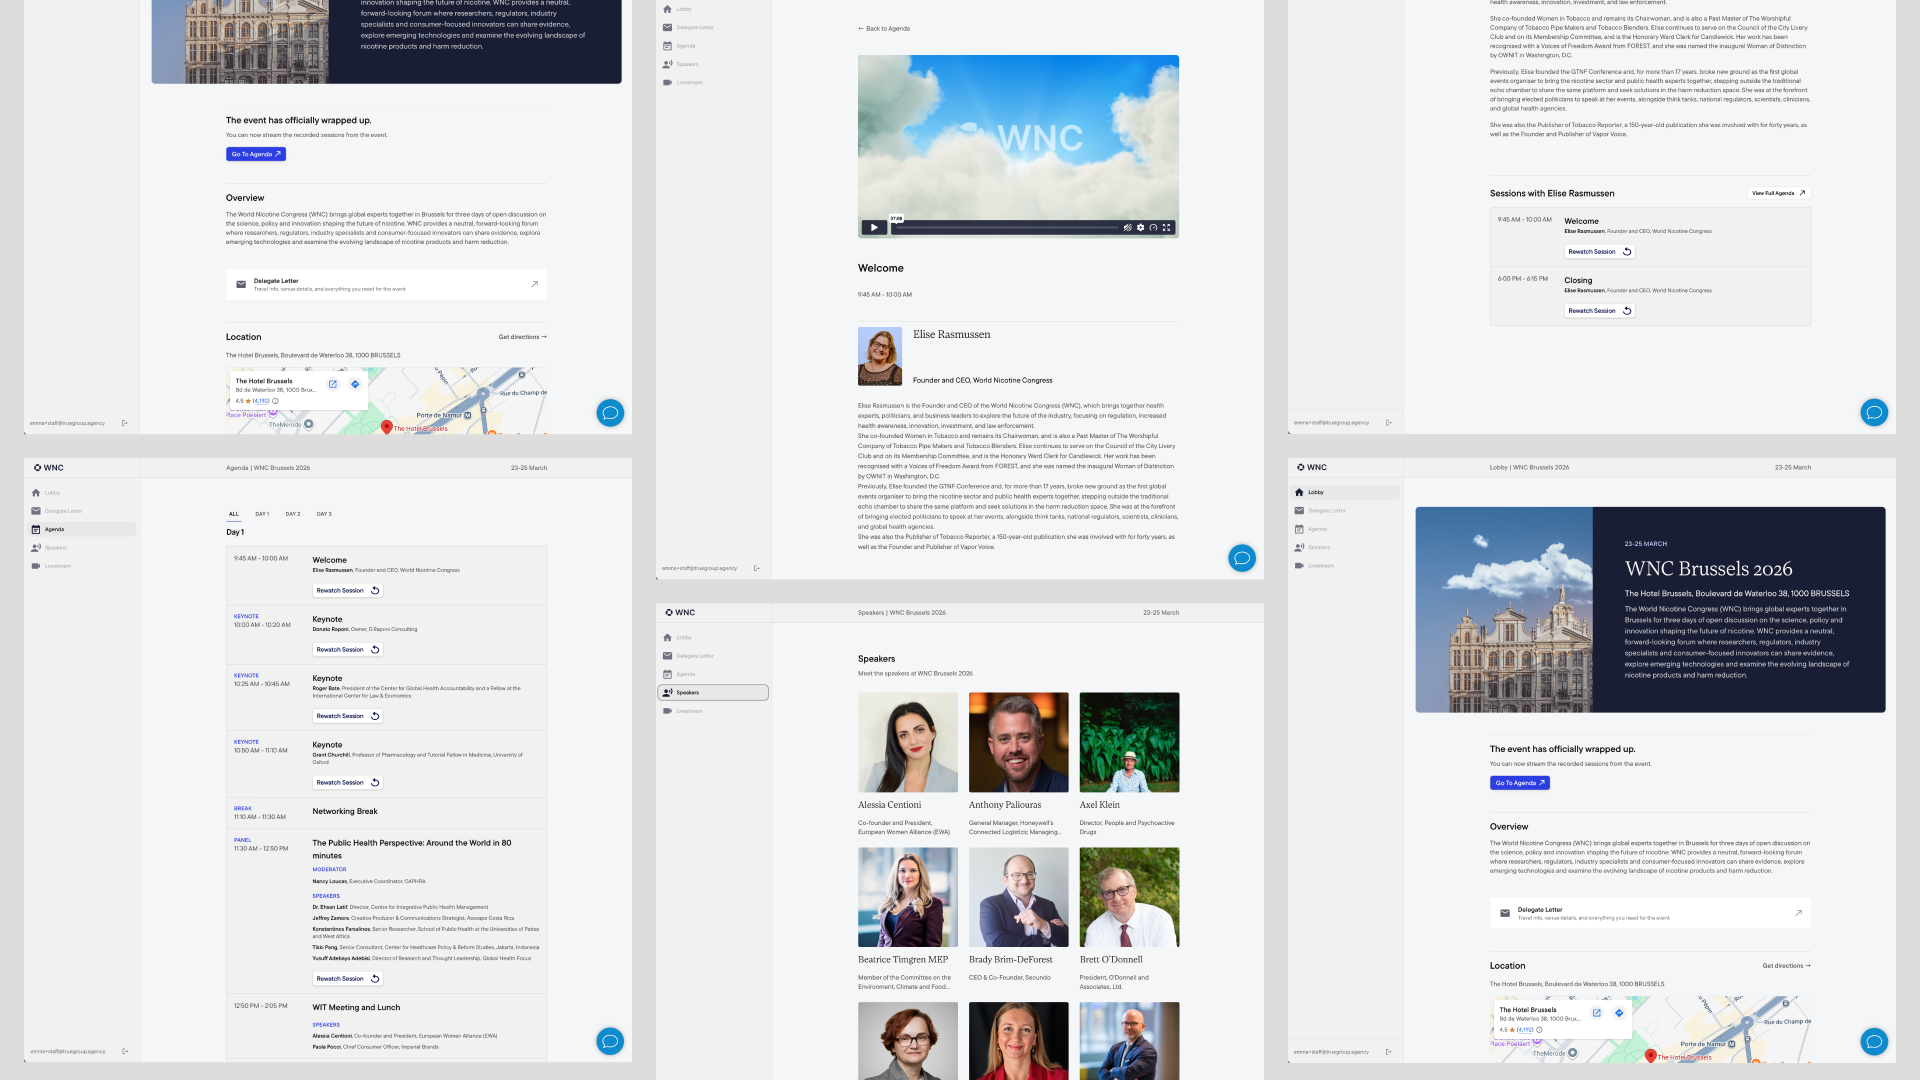This screenshot has width=1920, height=1080.
Task: Click the WNC logo on the Agenda page
Action: [48, 467]
